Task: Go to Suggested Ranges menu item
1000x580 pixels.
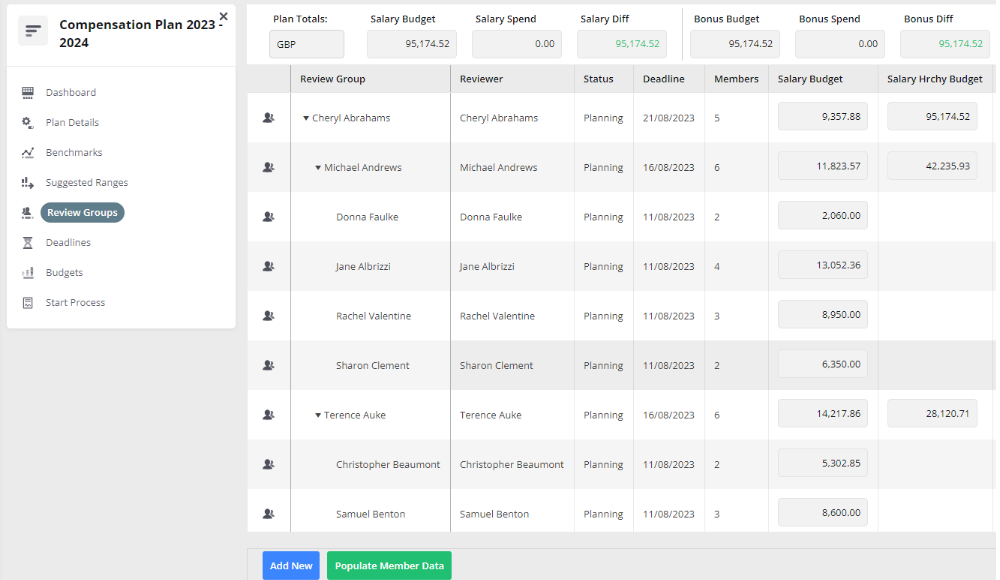Action: pos(86,183)
